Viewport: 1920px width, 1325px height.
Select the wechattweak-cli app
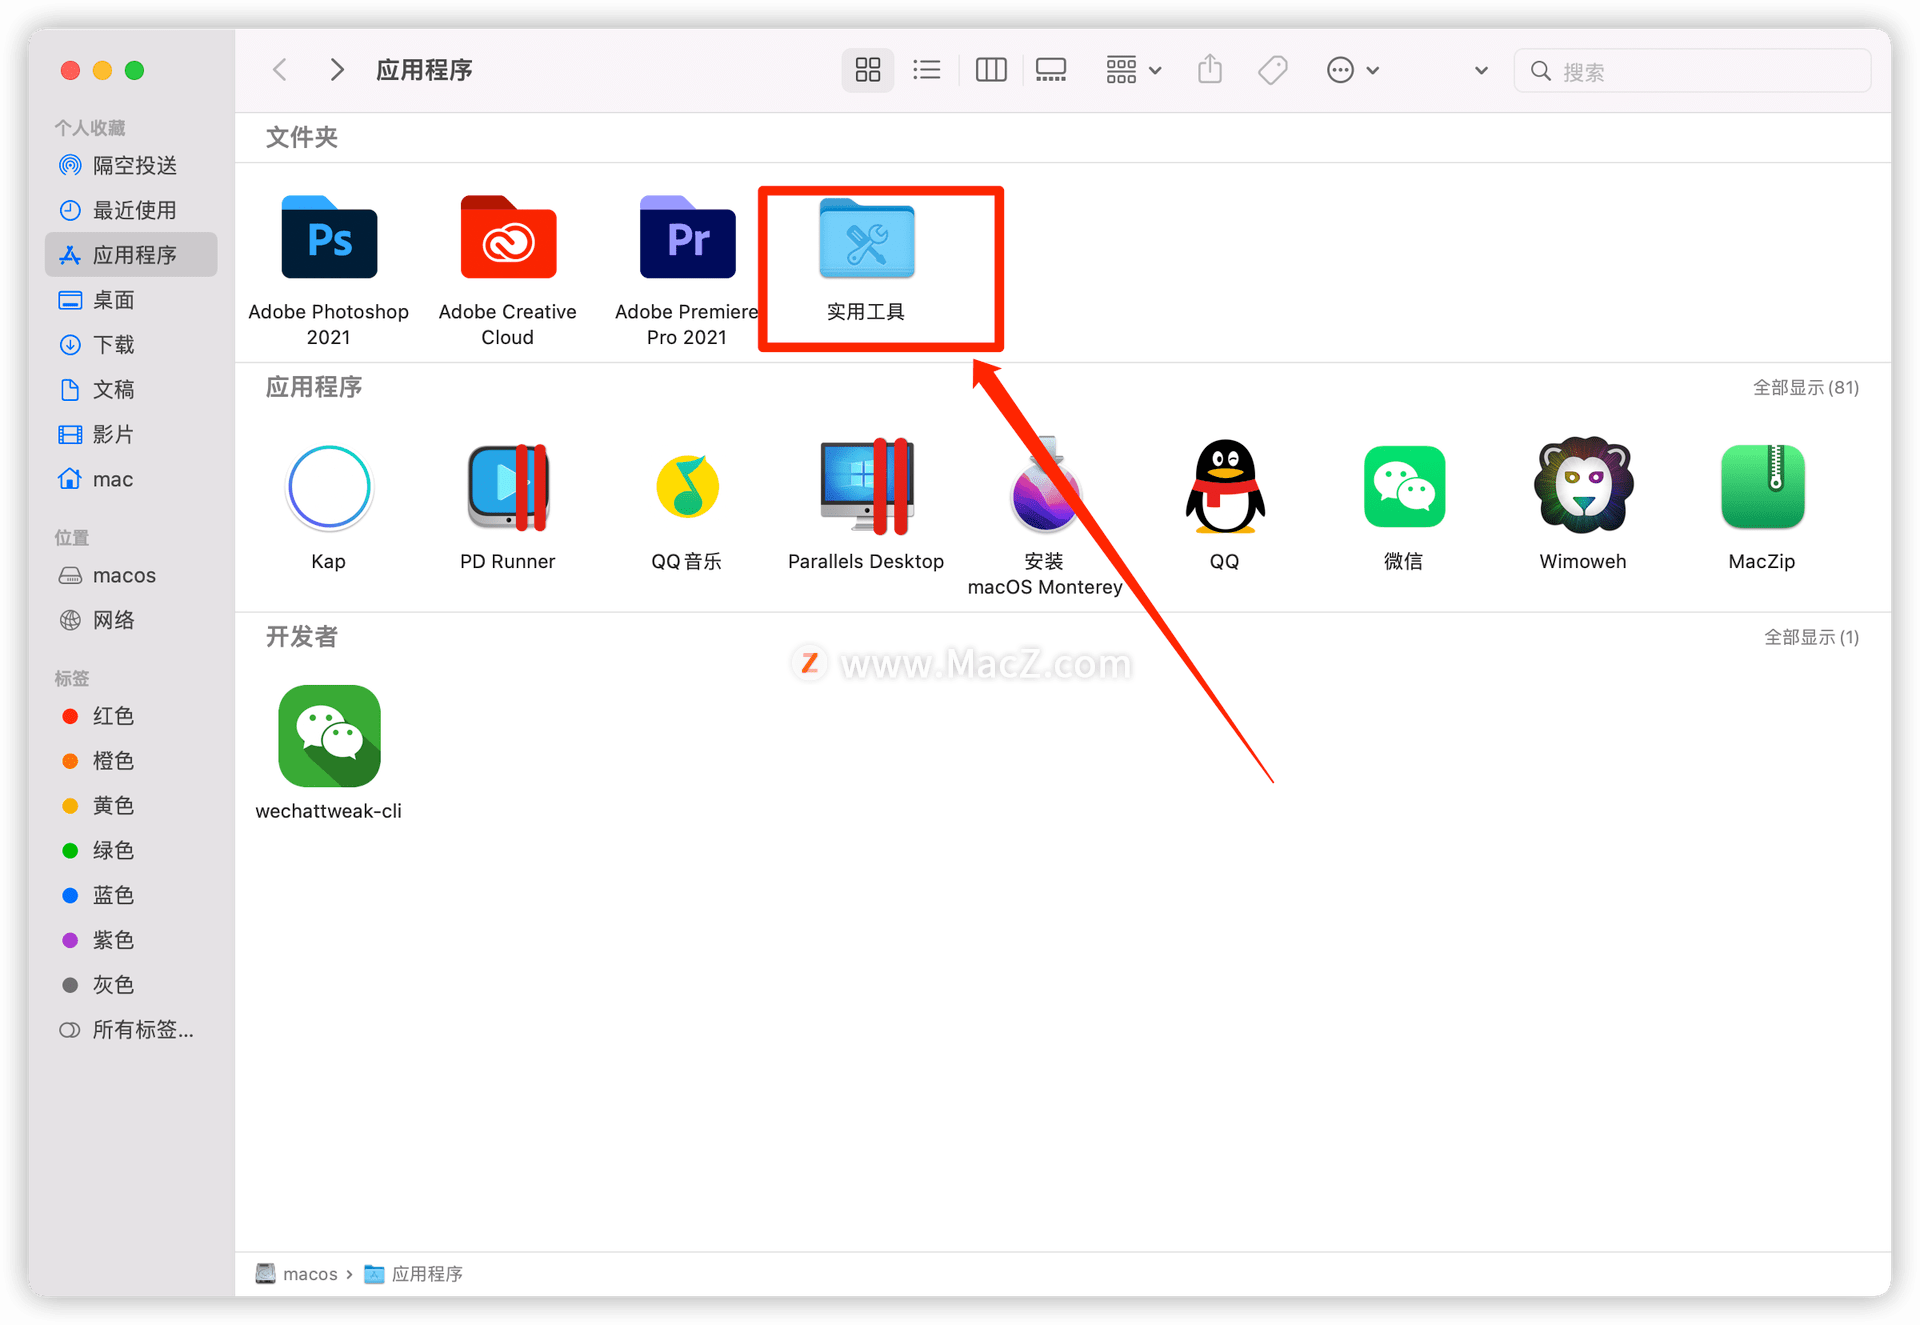(x=329, y=736)
